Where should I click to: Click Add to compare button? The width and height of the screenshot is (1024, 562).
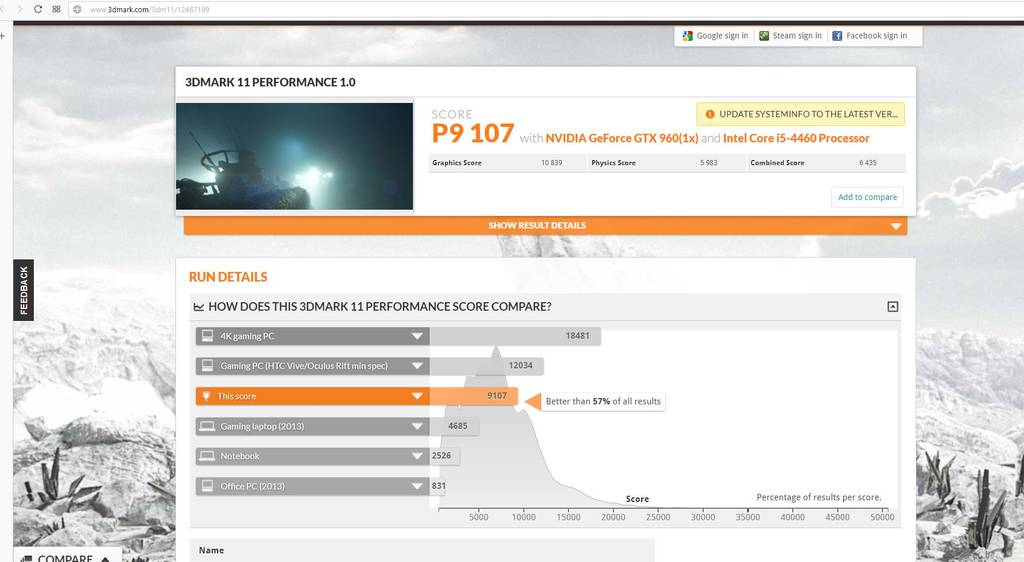click(867, 197)
